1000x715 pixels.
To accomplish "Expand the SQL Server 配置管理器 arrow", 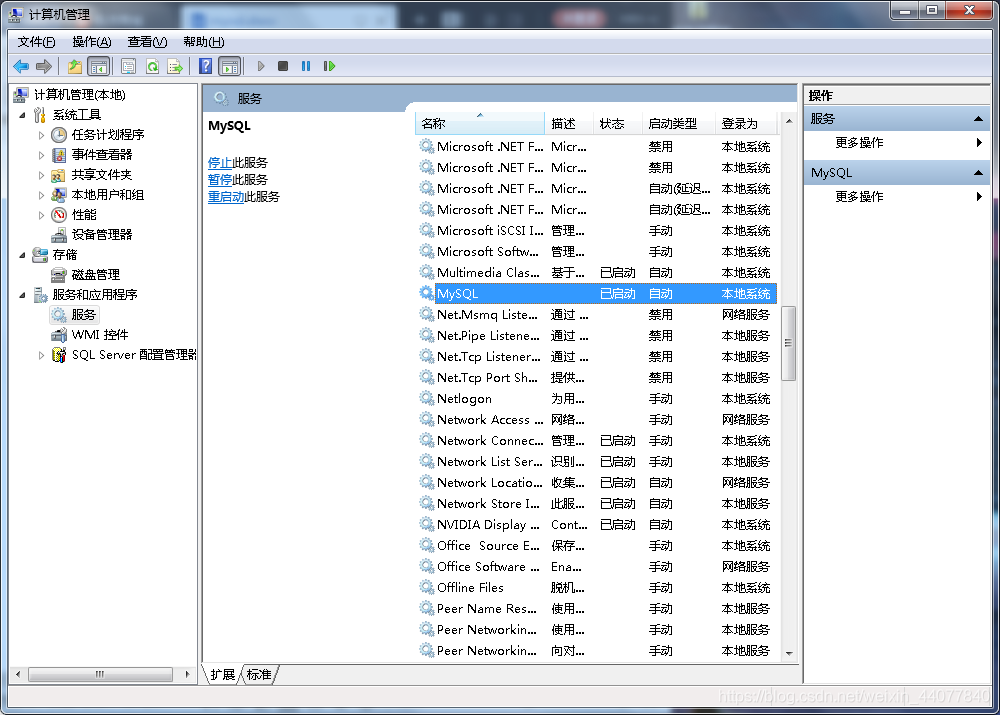I will coord(41,355).
